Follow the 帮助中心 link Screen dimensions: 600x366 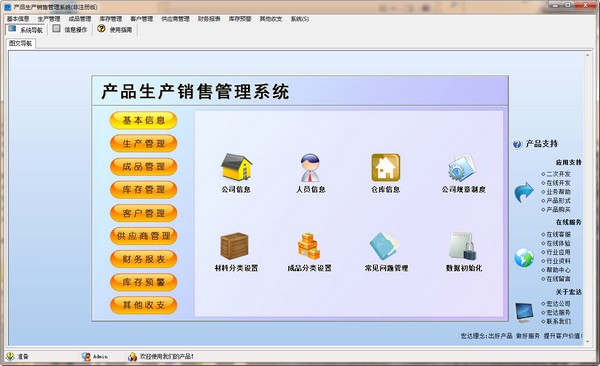558,270
